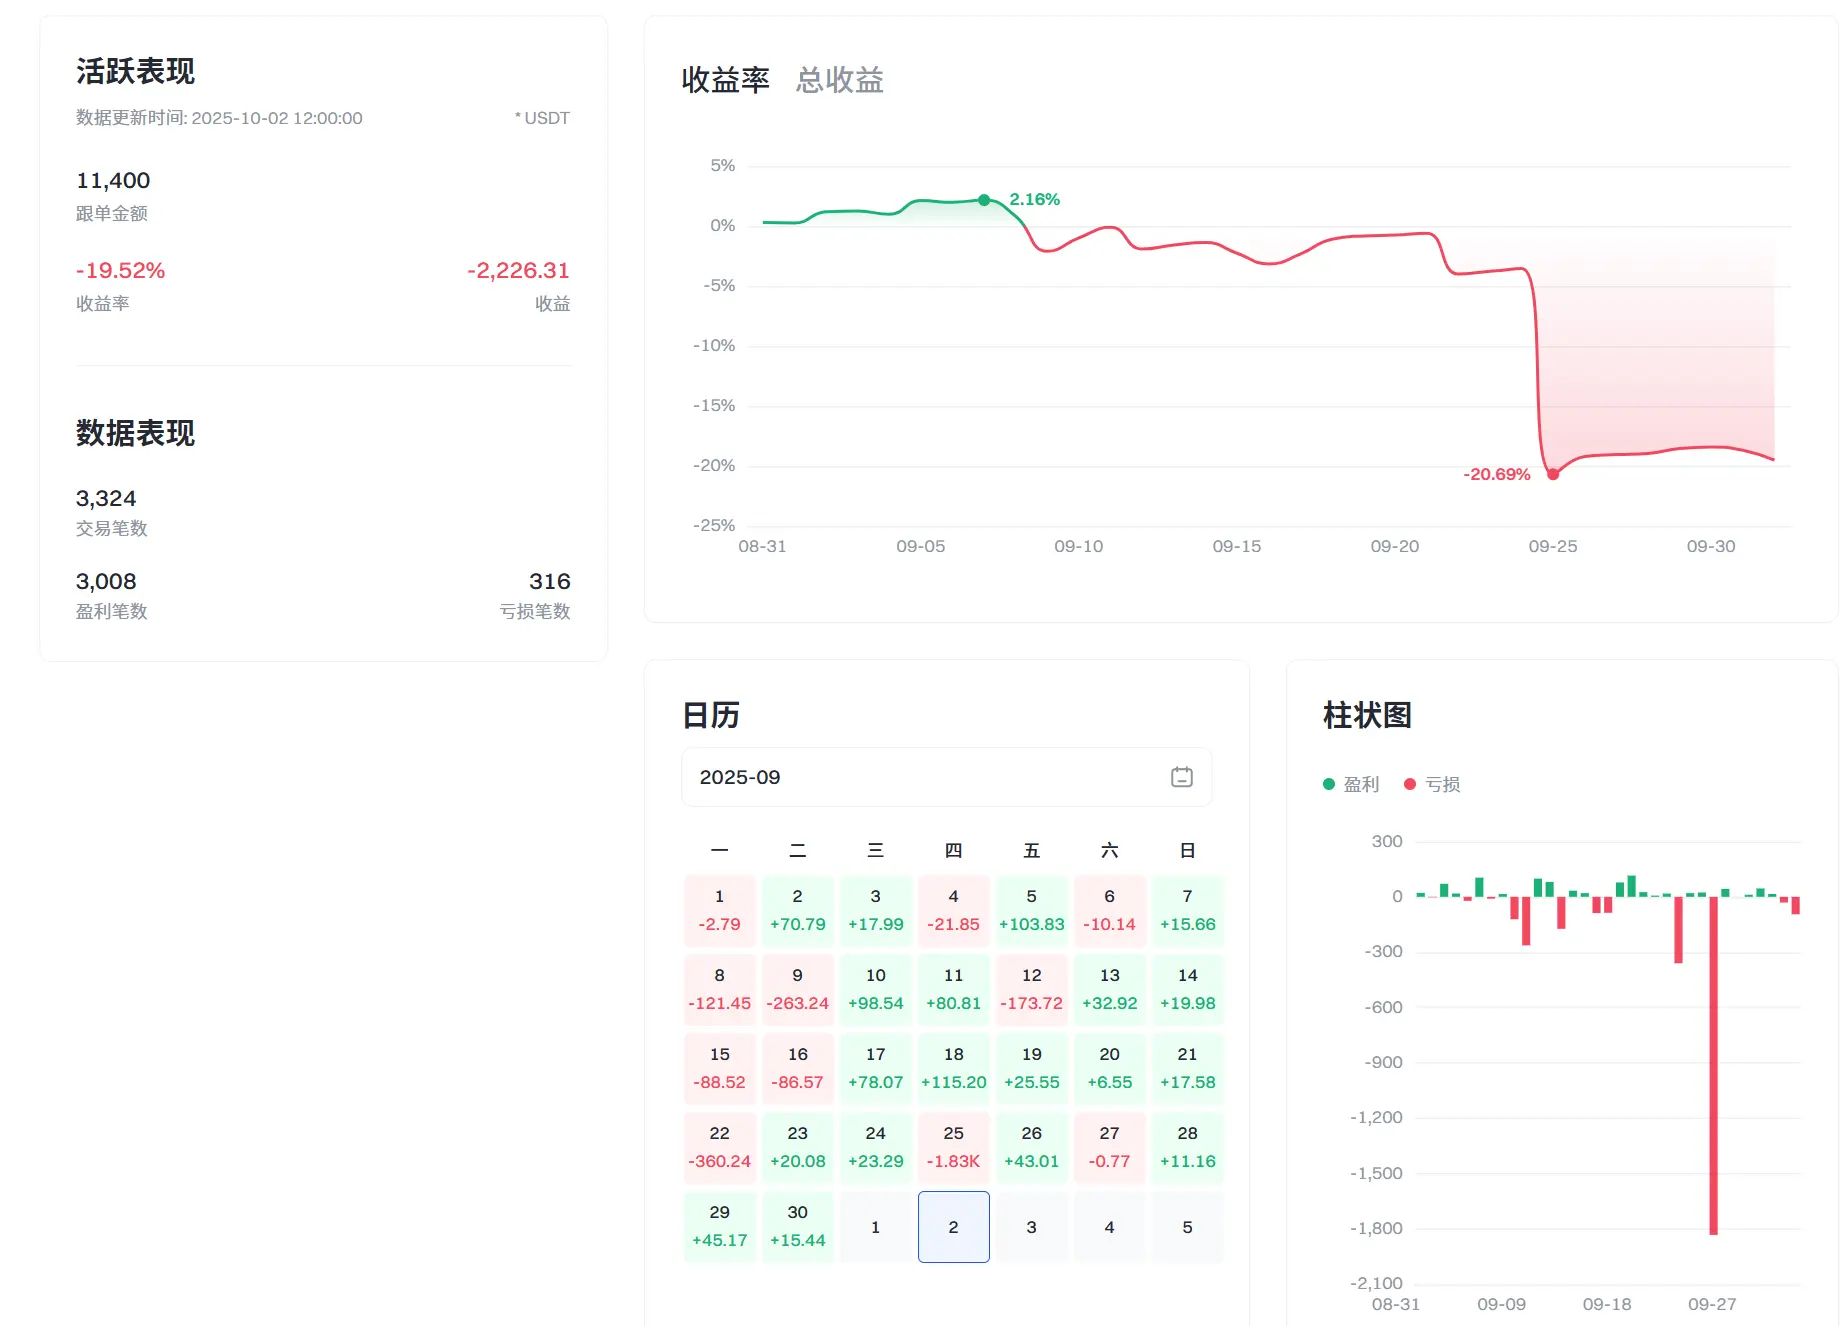Click the data update time text
The height and width of the screenshot is (1326, 1848).
(219, 118)
